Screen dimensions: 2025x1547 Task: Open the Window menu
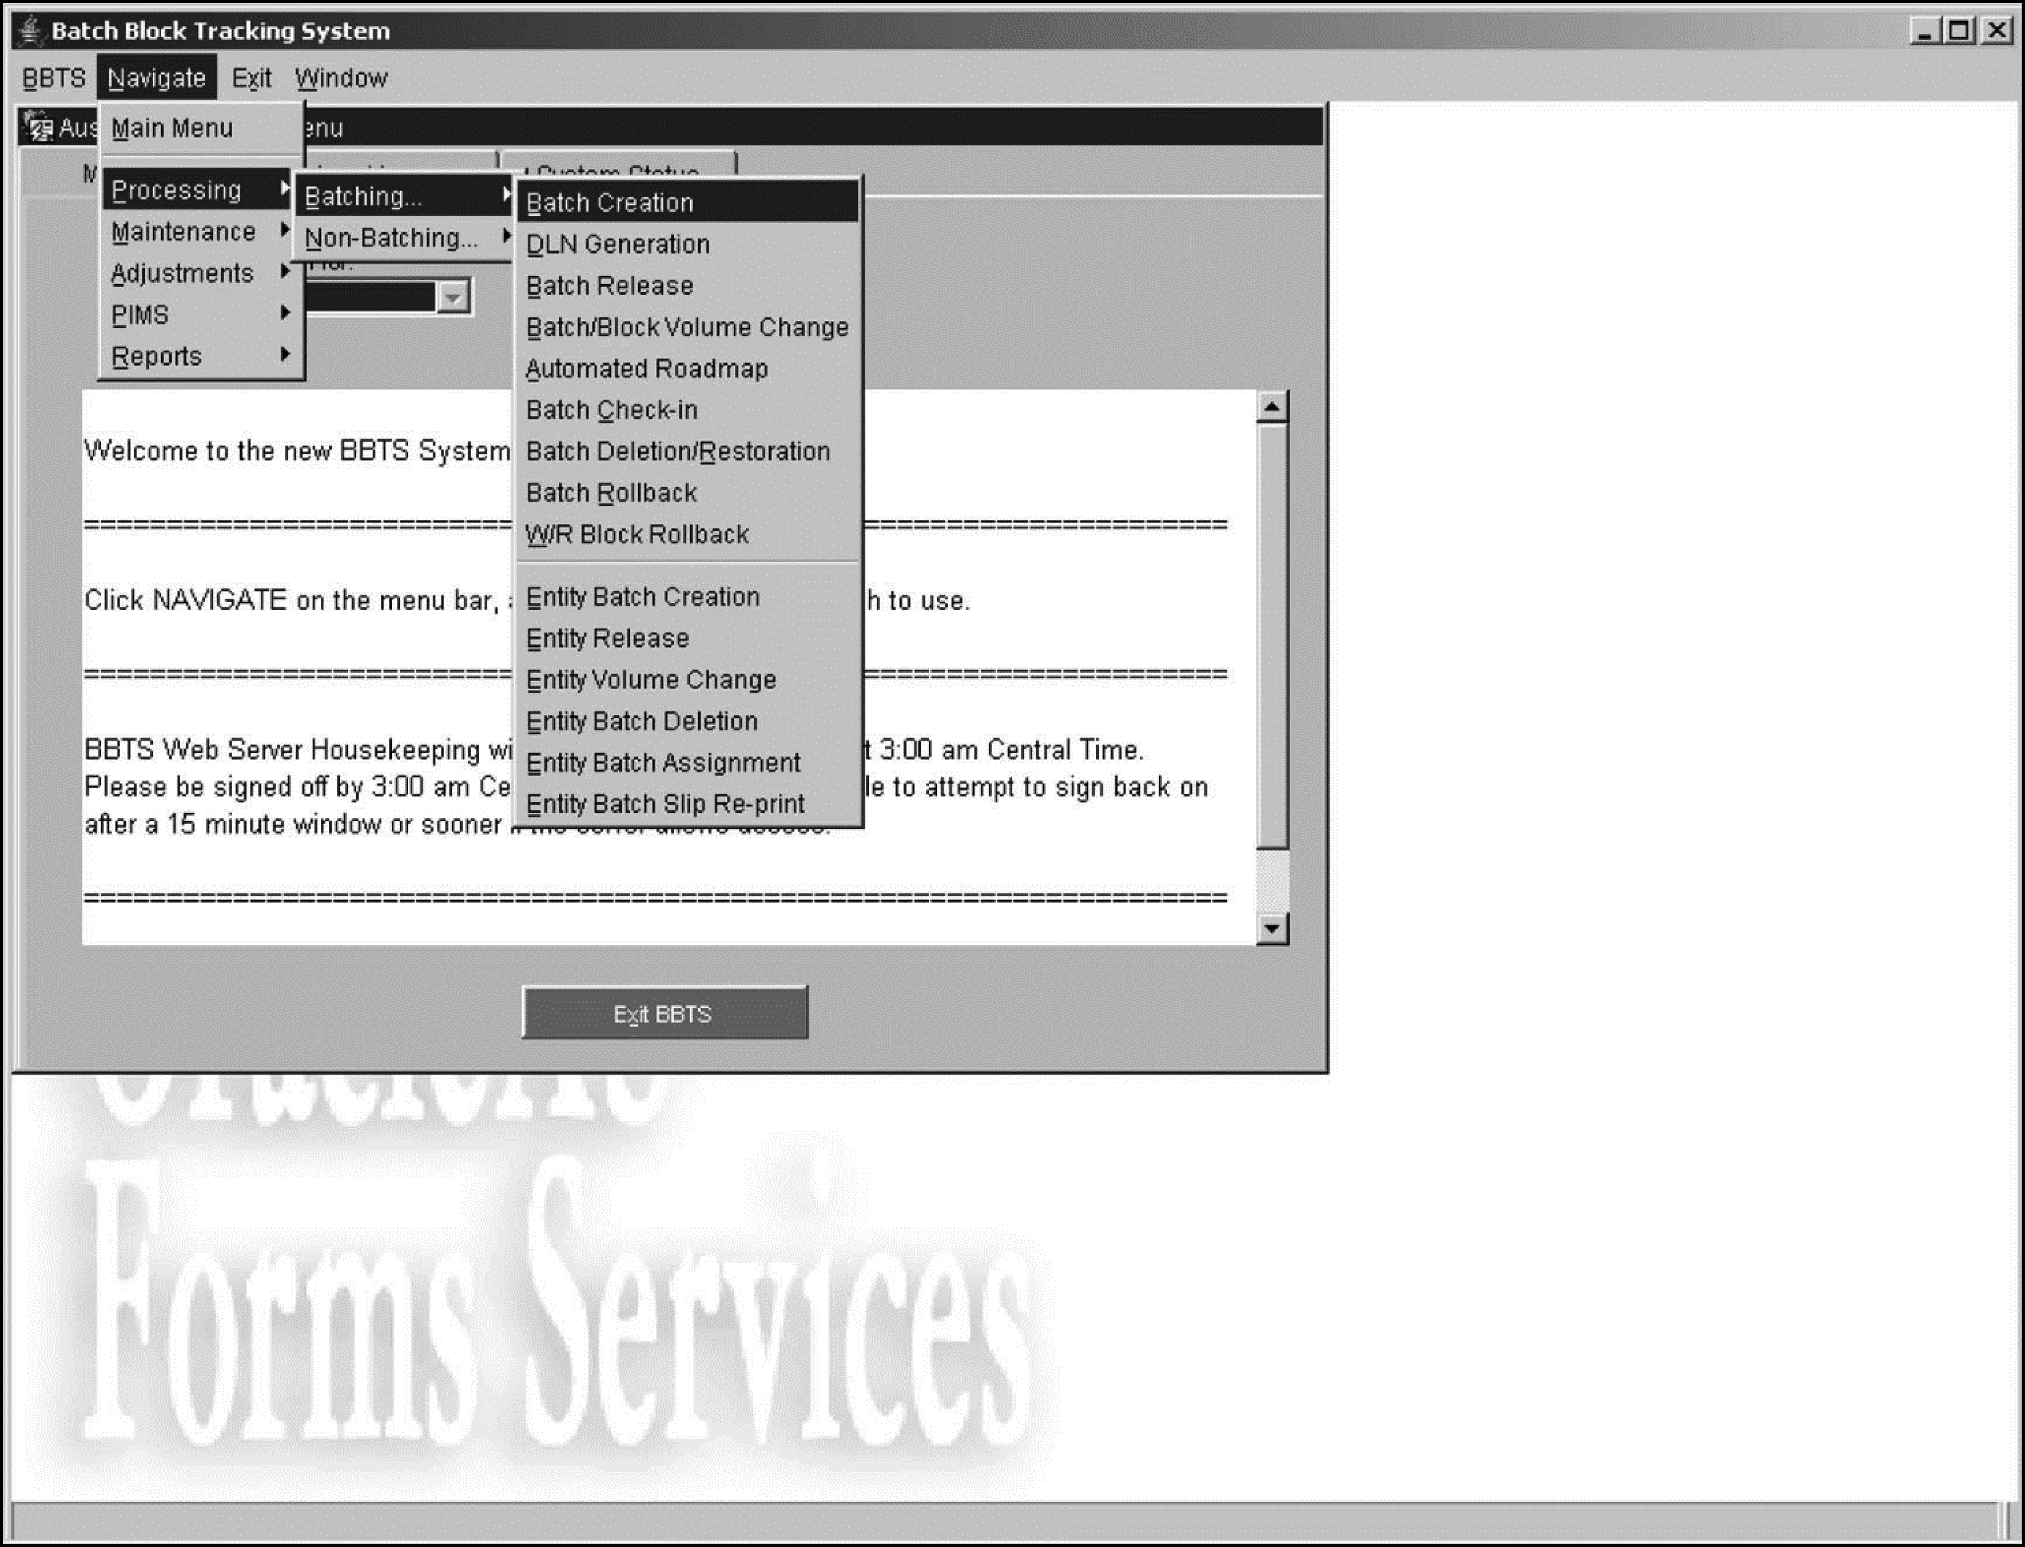341,78
